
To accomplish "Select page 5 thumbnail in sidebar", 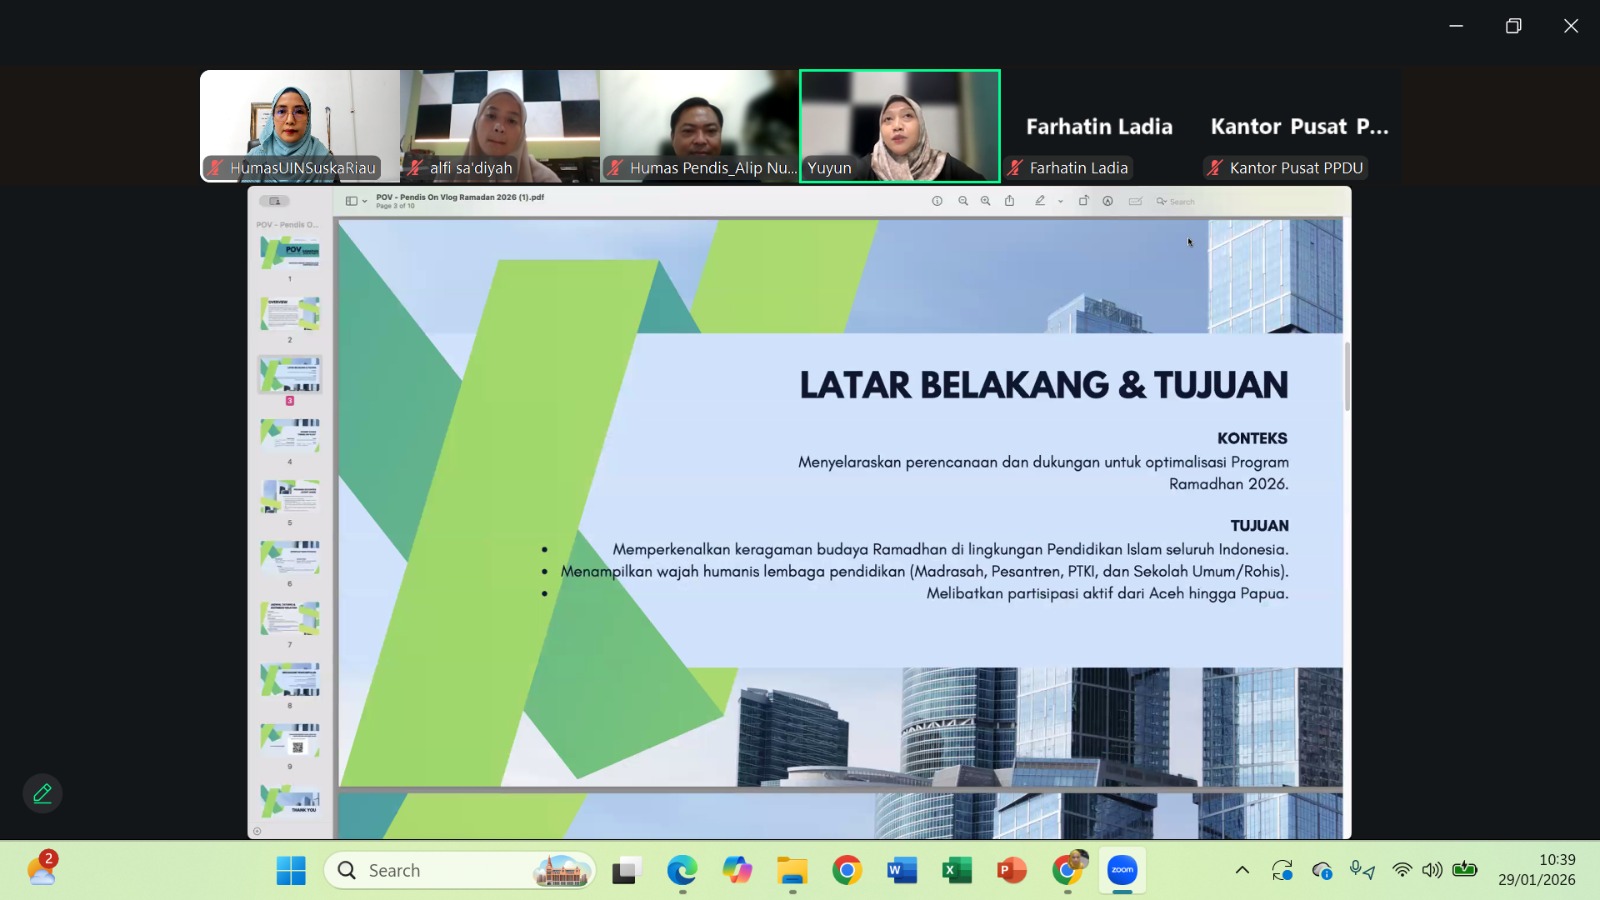I will 290,497.
